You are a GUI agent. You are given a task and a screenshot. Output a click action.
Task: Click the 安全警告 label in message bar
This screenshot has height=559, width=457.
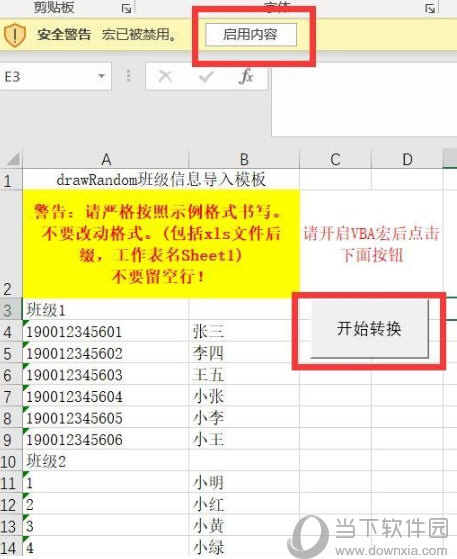[x=64, y=35]
